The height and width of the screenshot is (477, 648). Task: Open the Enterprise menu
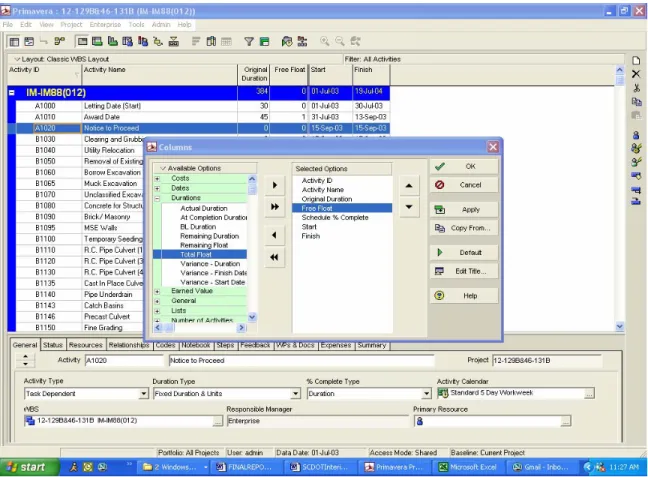[x=105, y=25]
